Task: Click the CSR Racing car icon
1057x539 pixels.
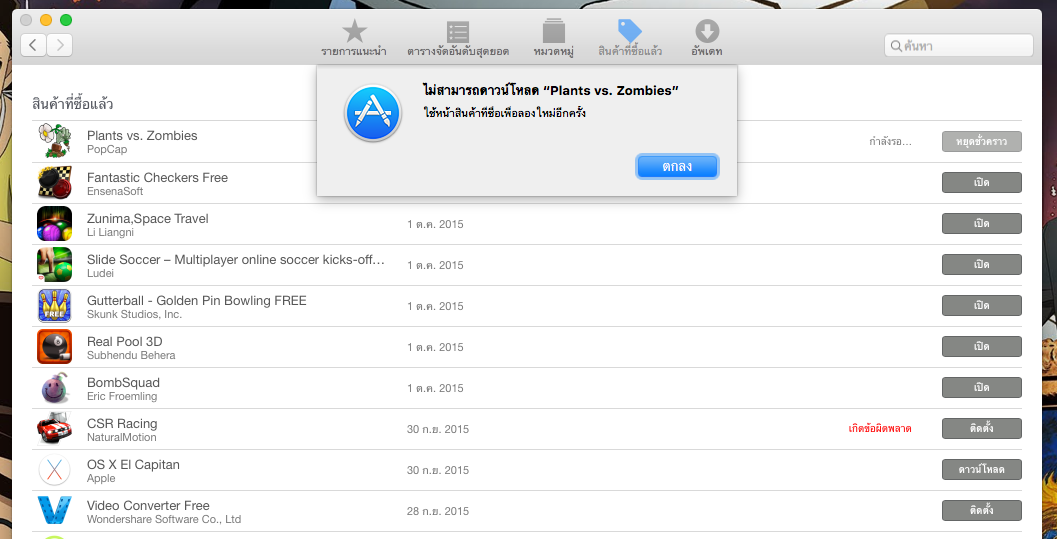Action: [55, 429]
